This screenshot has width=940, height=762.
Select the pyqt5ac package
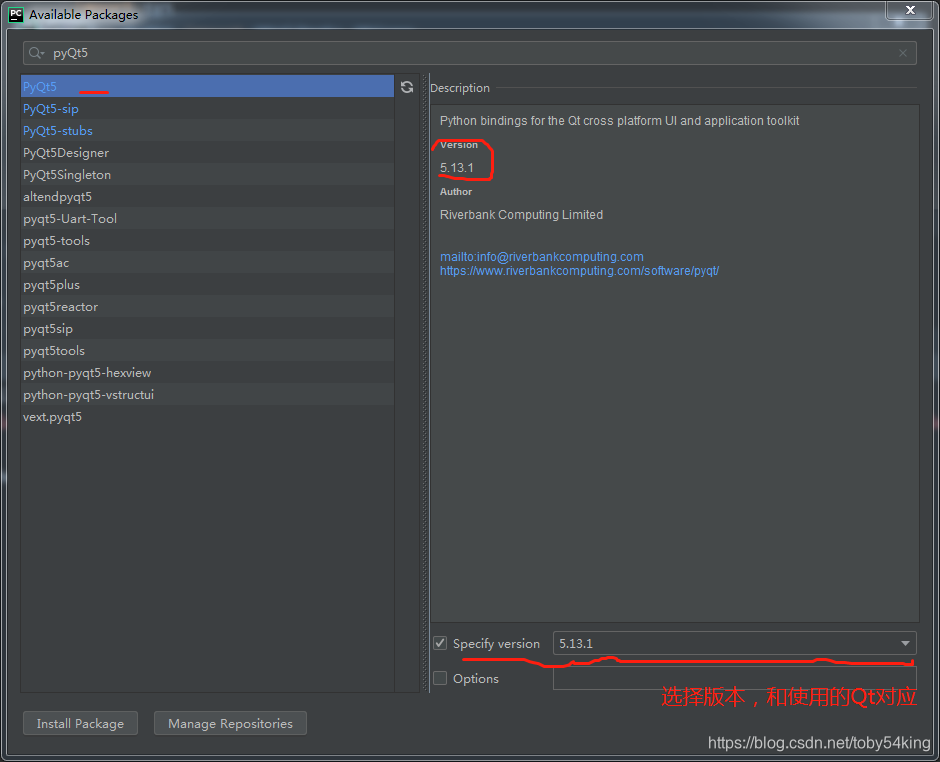[x=207, y=263]
